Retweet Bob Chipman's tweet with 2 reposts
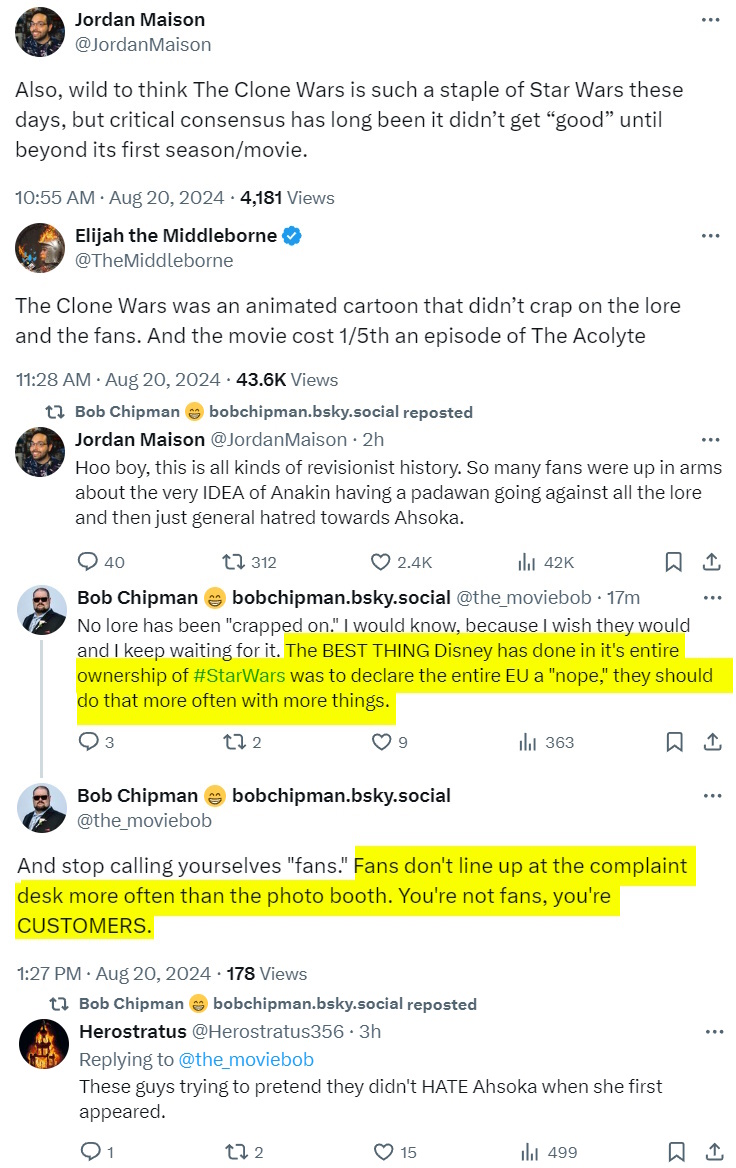Screen dimensions: 736x1168 point(232,742)
